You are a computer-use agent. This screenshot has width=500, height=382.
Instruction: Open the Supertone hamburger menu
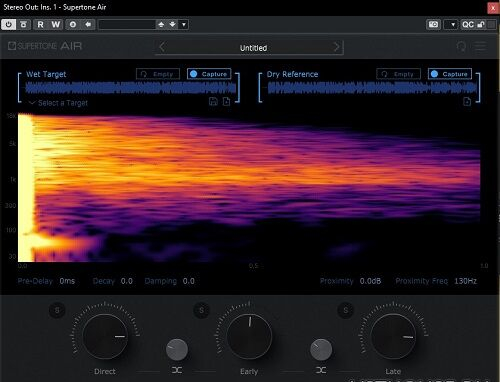pyautogui.click(x=480, y=46)
